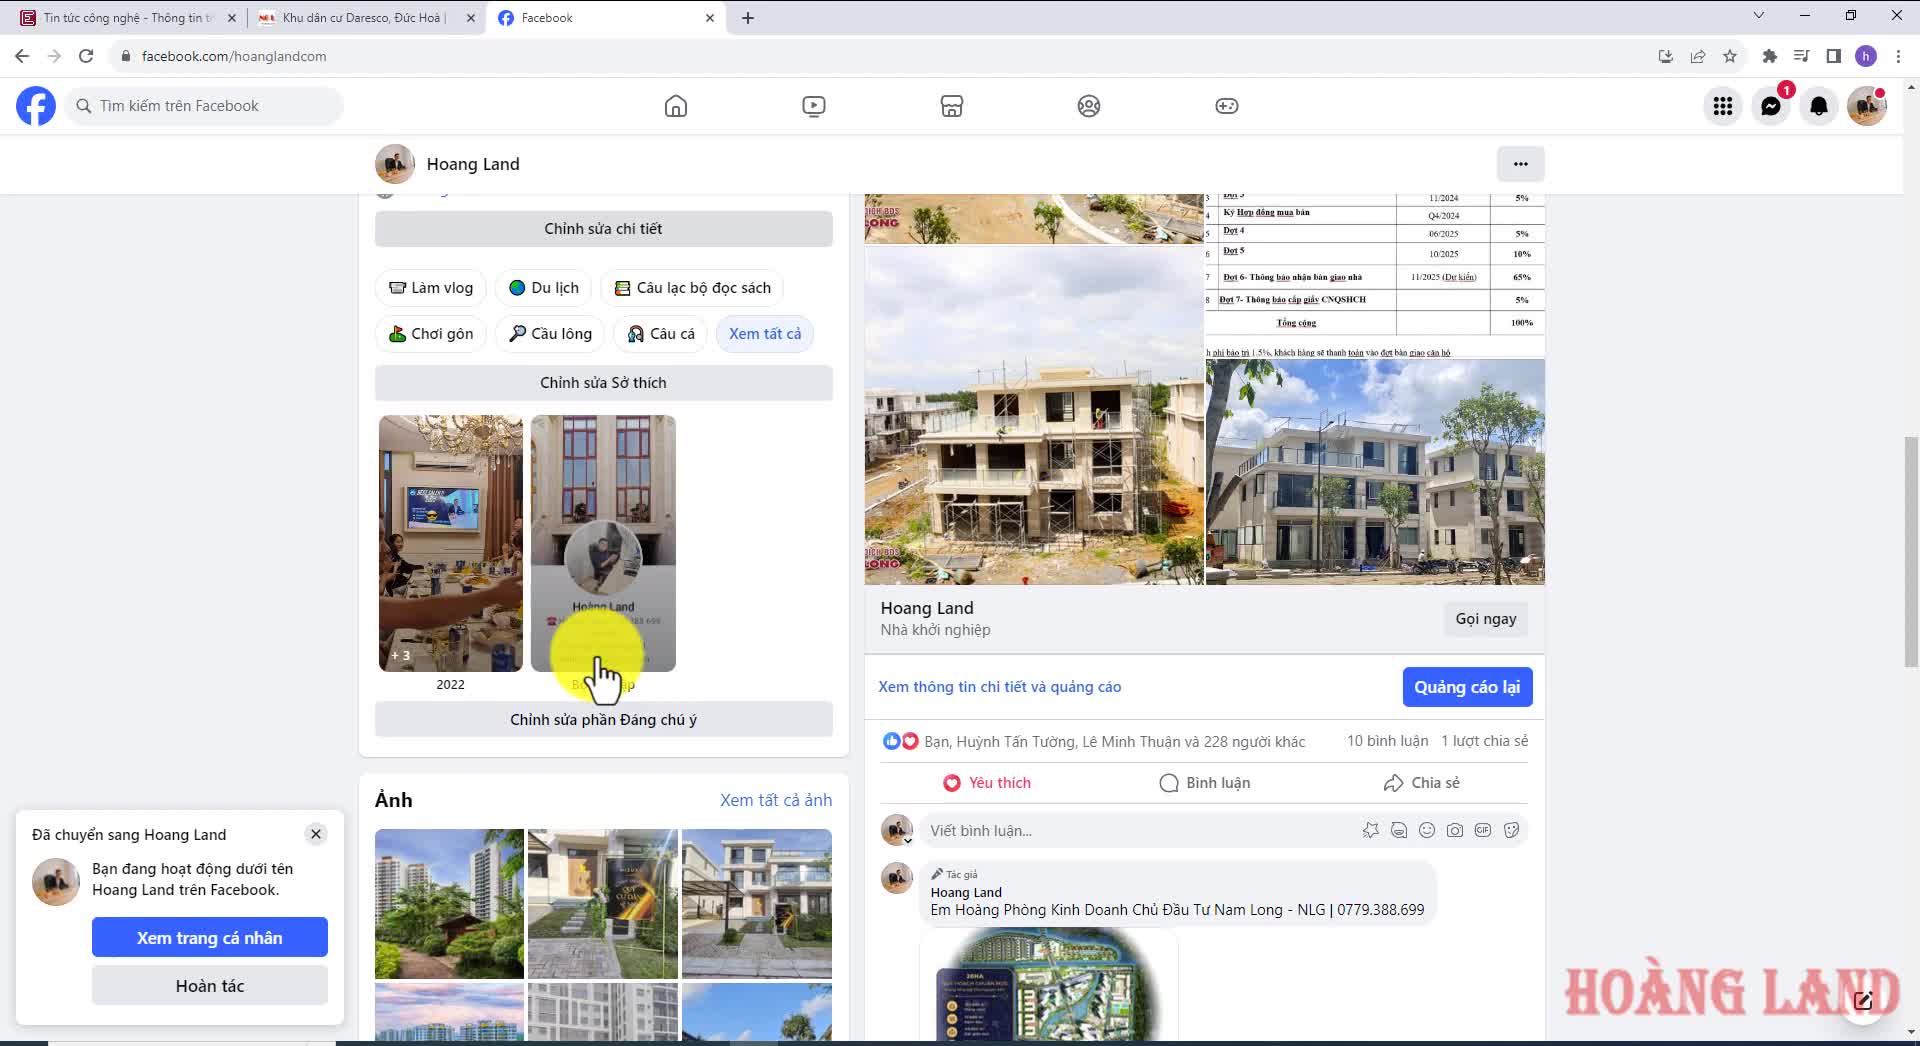
Task: Toggle the browser side panel
Action: click(1834, 56)
